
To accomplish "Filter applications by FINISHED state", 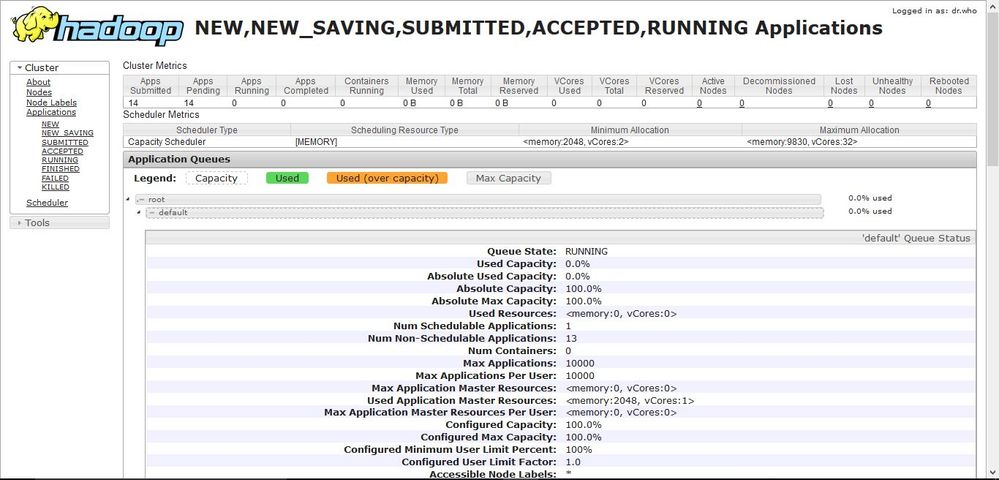I will click(x=61, y=169).
